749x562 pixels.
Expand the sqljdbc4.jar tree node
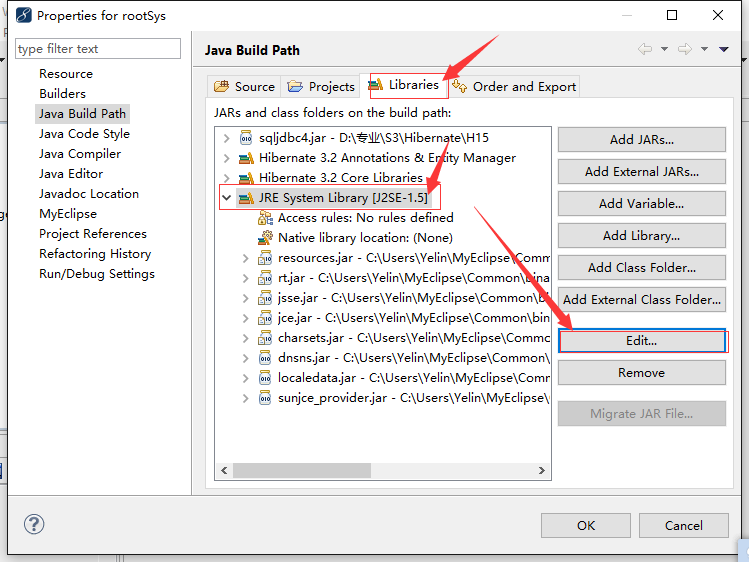click(x=227, y=138)
